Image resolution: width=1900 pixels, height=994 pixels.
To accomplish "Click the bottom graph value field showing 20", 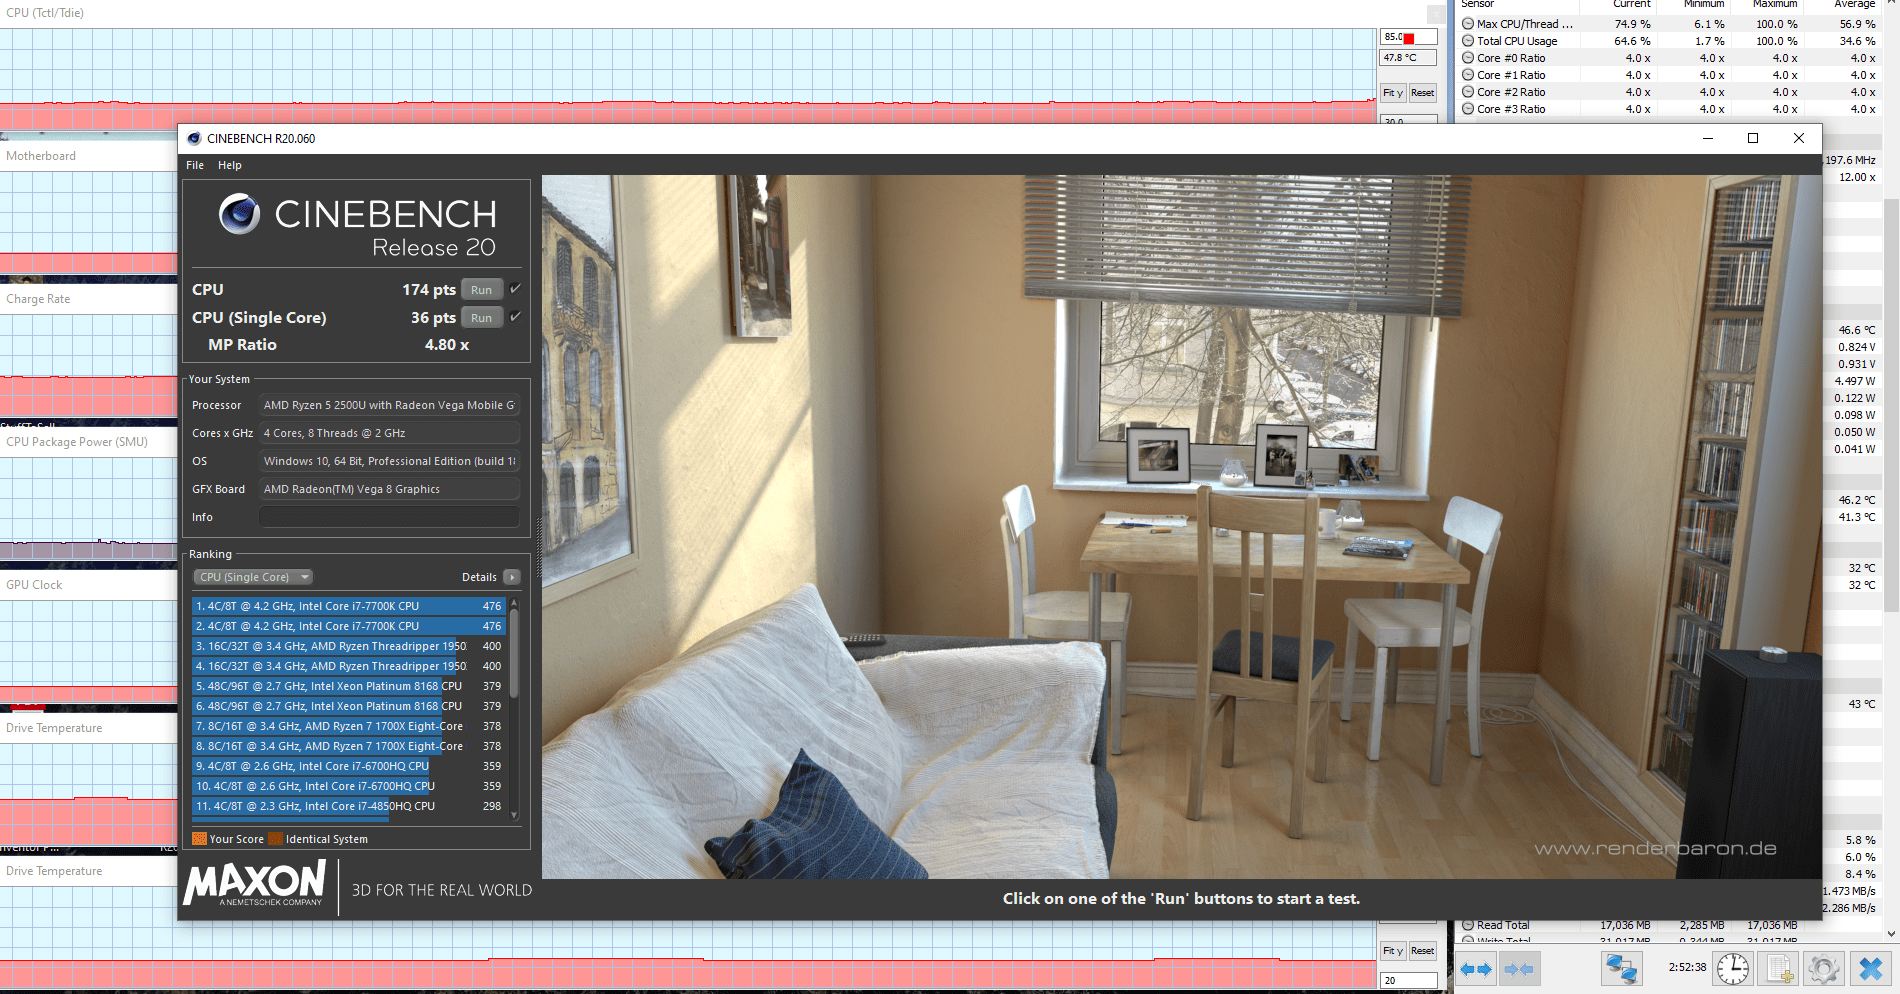I will [x=1408, y=980].
